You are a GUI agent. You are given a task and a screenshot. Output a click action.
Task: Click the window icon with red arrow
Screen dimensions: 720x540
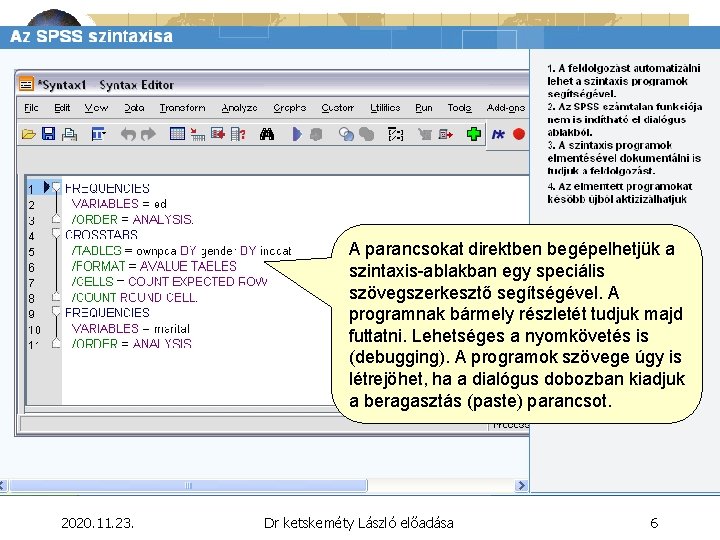pyautogui.click(x=445, y=134)
